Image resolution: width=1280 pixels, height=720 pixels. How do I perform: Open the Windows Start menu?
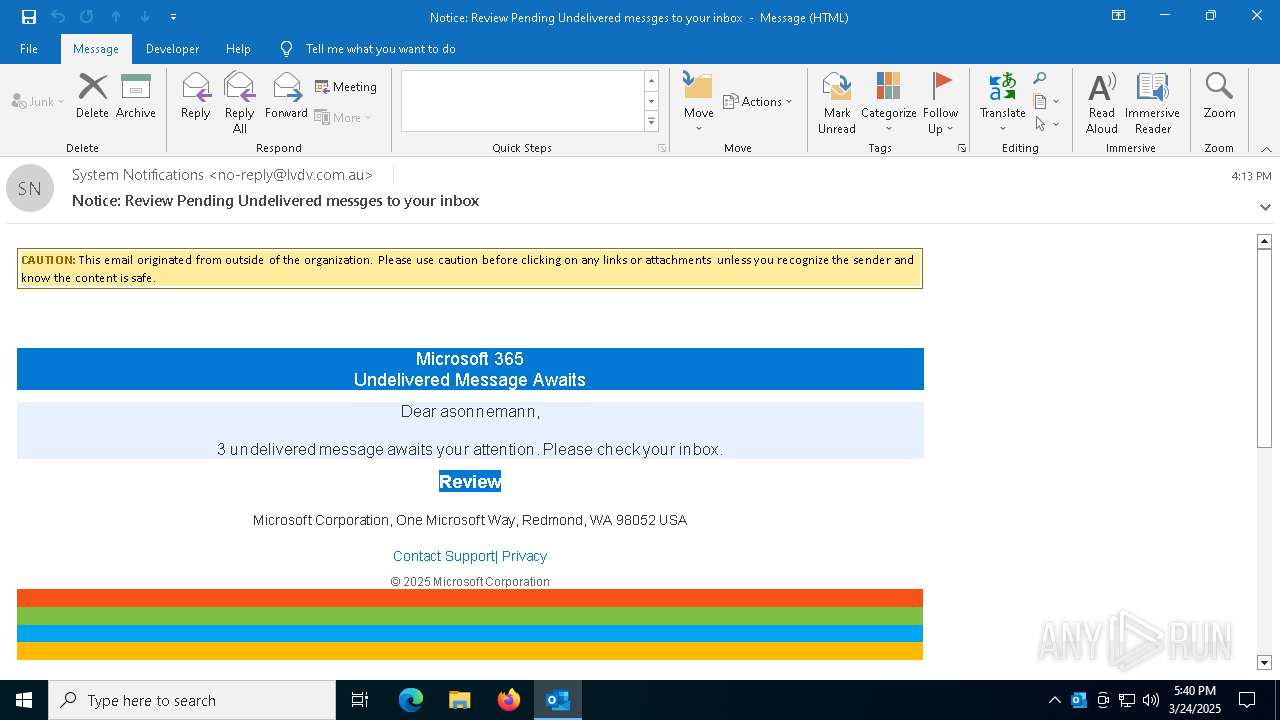tap(24, 700)
